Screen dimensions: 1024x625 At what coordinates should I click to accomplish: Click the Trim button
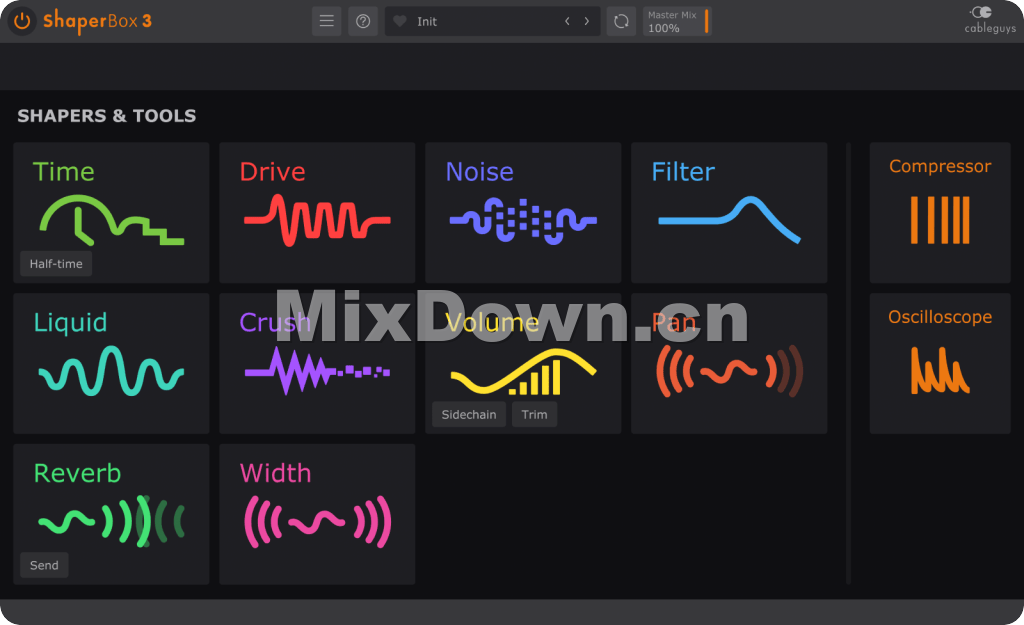[x=534, y=415]
